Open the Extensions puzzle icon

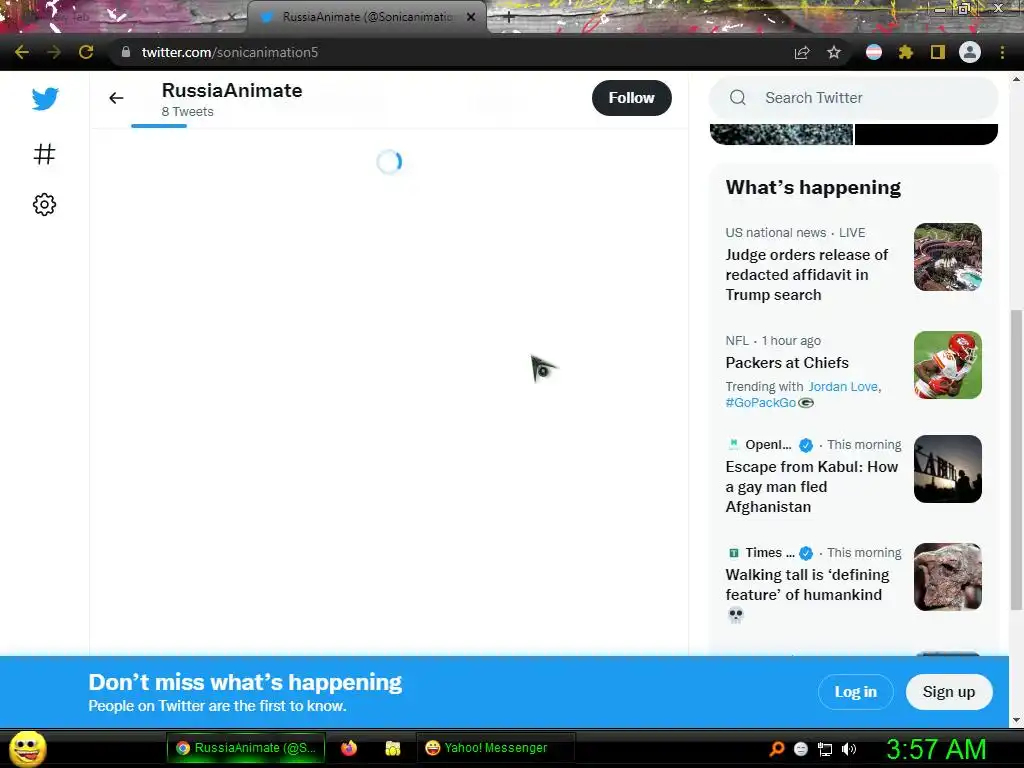click(x=906, y=52)
